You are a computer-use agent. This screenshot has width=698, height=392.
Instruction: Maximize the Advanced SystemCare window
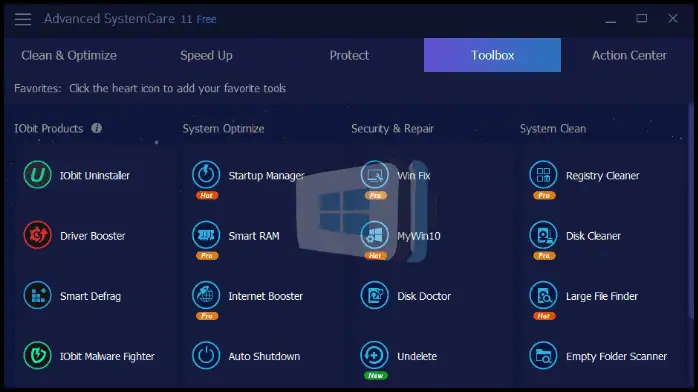tap(641, 18)
